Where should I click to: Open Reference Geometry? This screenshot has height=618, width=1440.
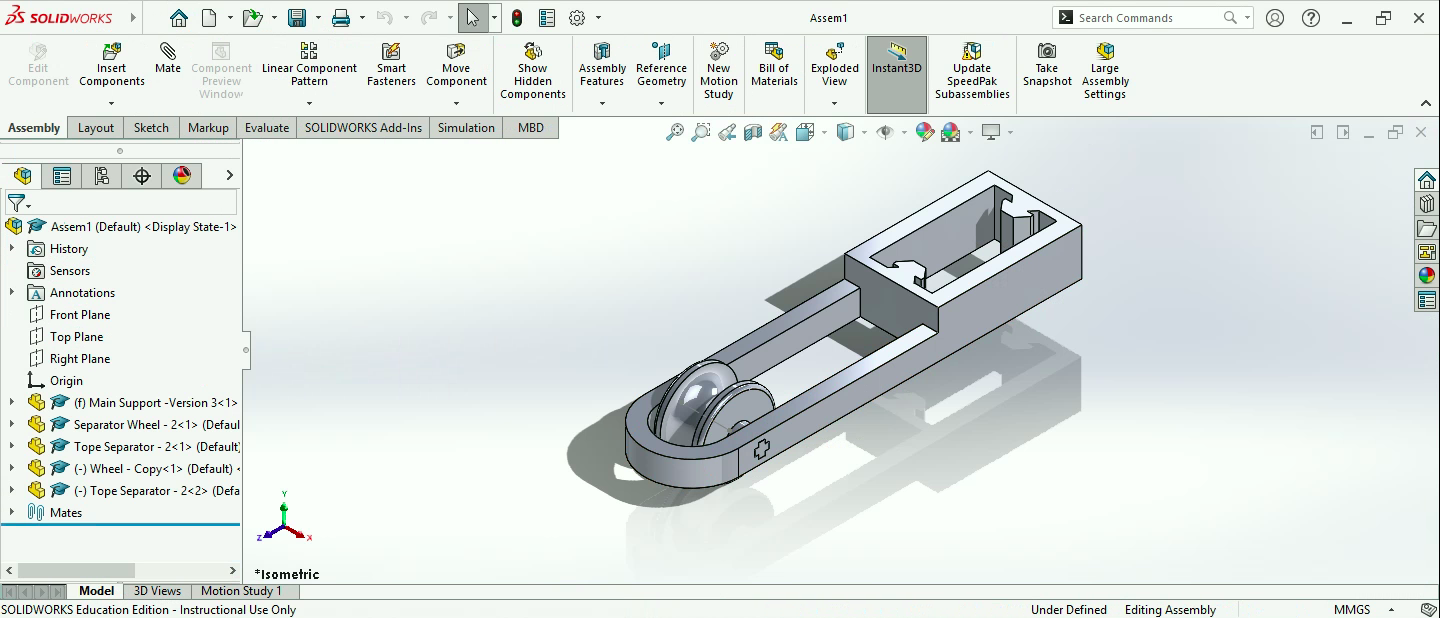[x=661, y=65]
